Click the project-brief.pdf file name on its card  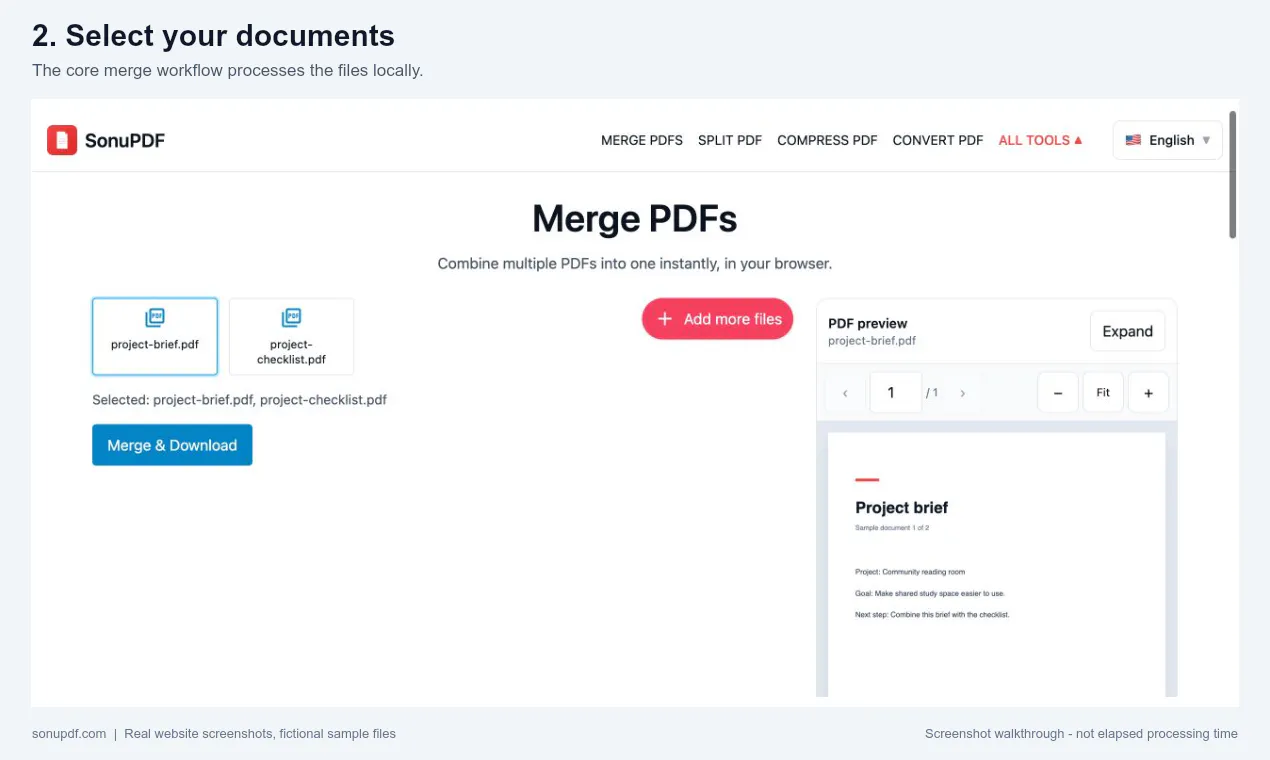pyautogui.click(x=155, y=345)
